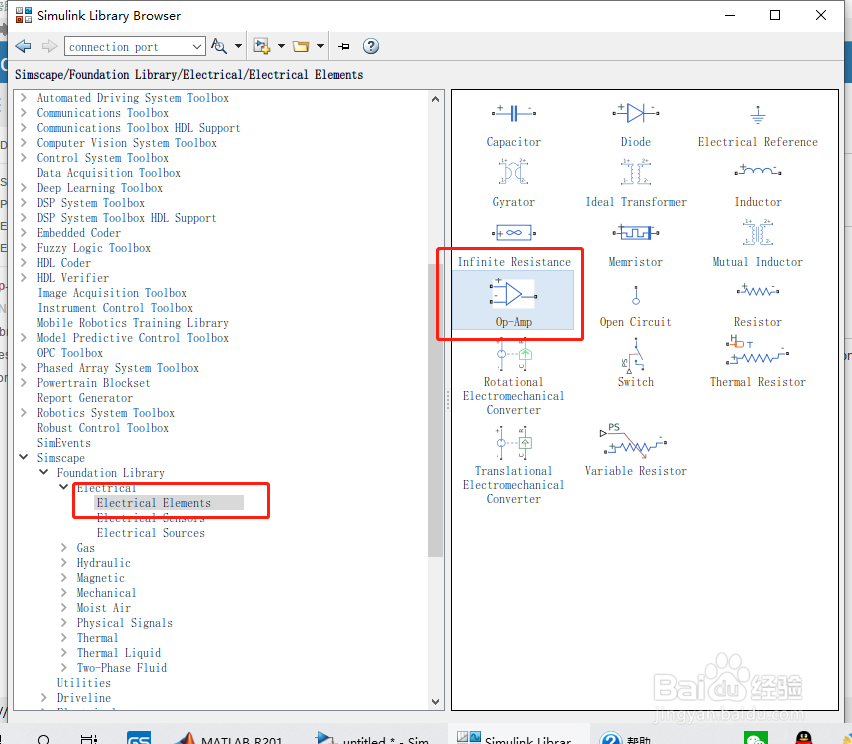This screenshot has height=744, width=852.
Task: Select the Thermal Resistor block icon
Action: click(757, 351)
